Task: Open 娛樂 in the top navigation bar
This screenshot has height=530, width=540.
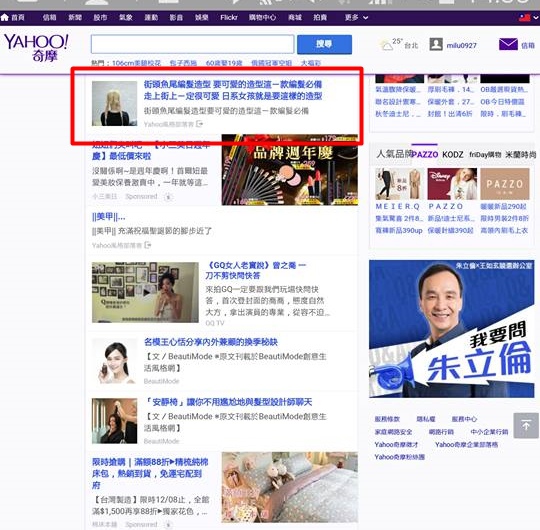Action: tap(201, 17)
